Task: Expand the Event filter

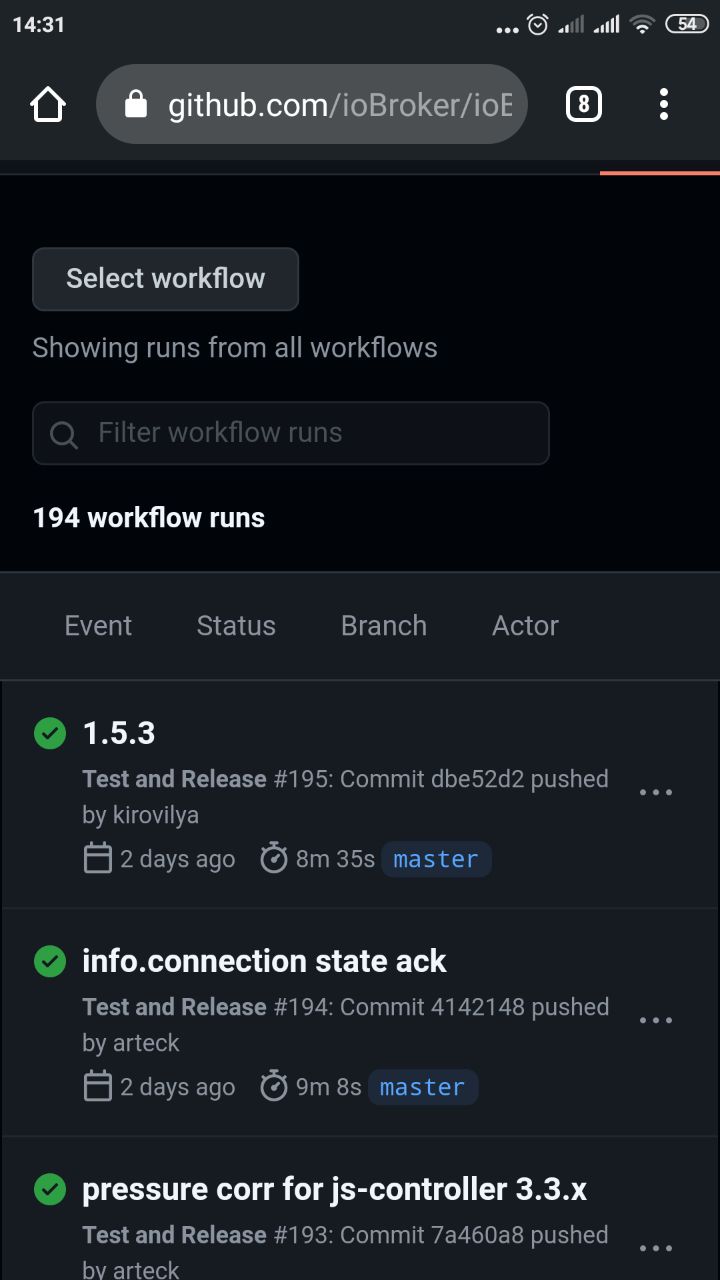Action: [x=98, y=626]
